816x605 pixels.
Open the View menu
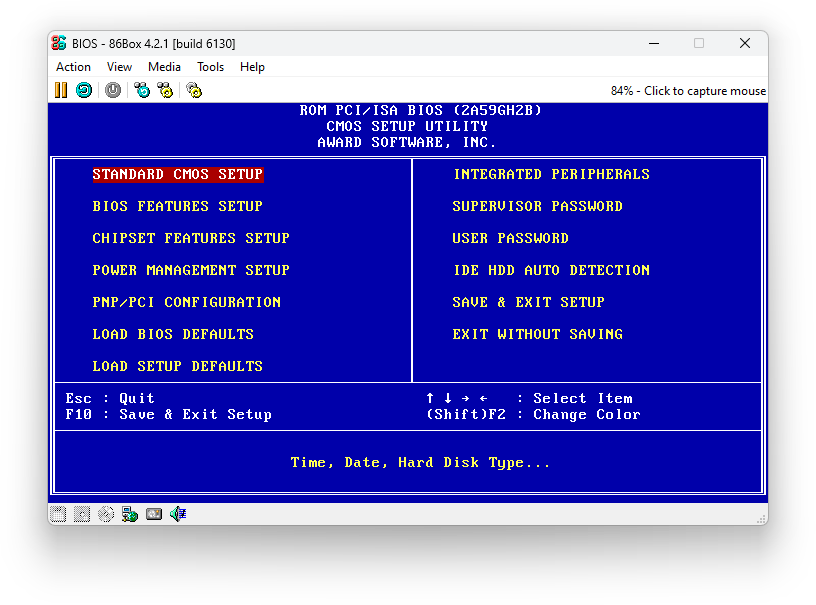coord(119,67)
